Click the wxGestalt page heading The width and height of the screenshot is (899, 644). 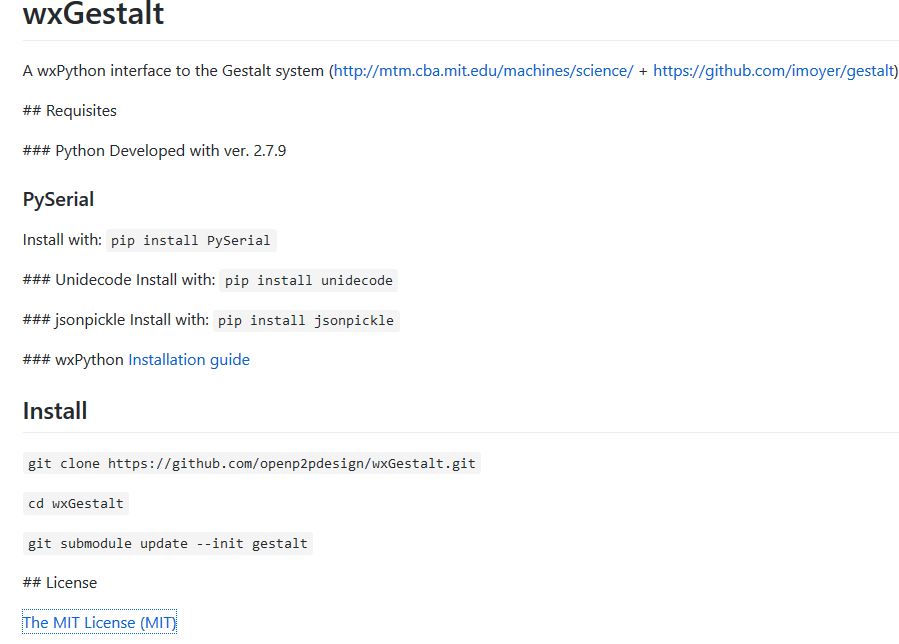pyautogui.click(x=93, y=13)
